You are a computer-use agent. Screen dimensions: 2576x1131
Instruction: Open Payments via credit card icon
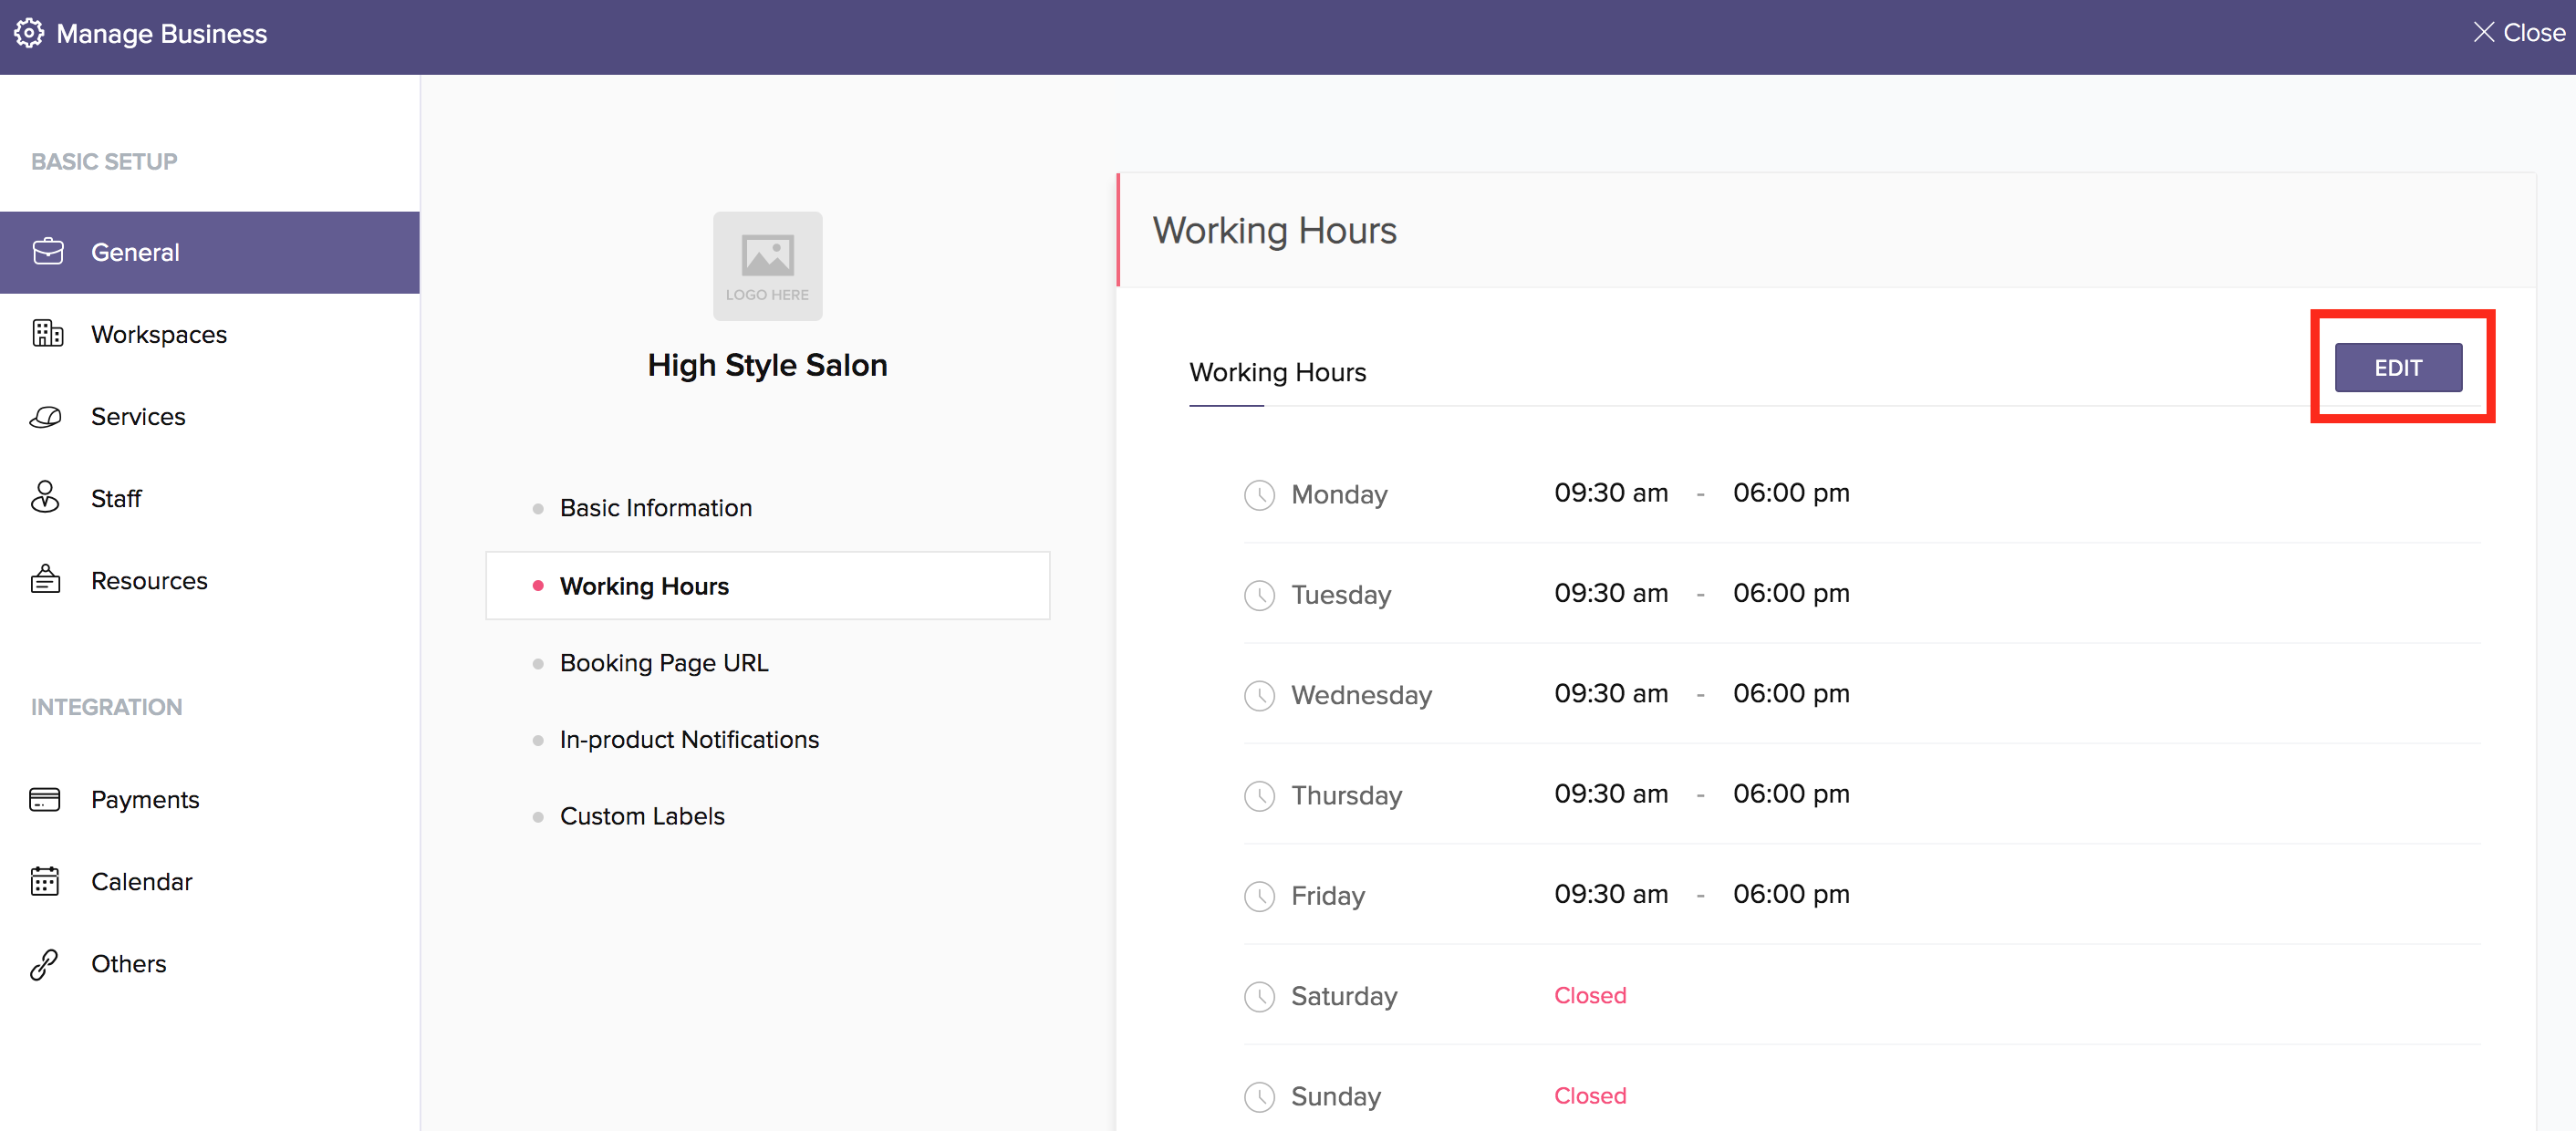(x=45, y=798)
